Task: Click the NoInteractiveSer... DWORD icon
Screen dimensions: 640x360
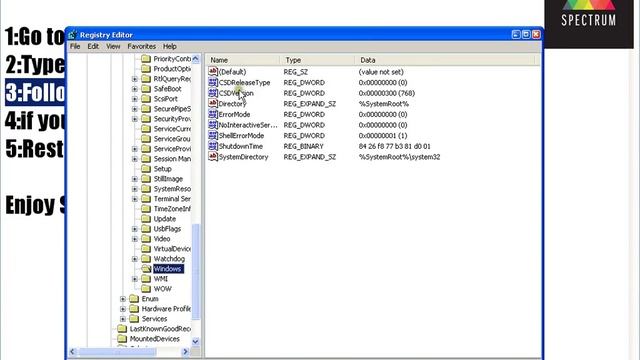Action: click(x=213, y=124)
